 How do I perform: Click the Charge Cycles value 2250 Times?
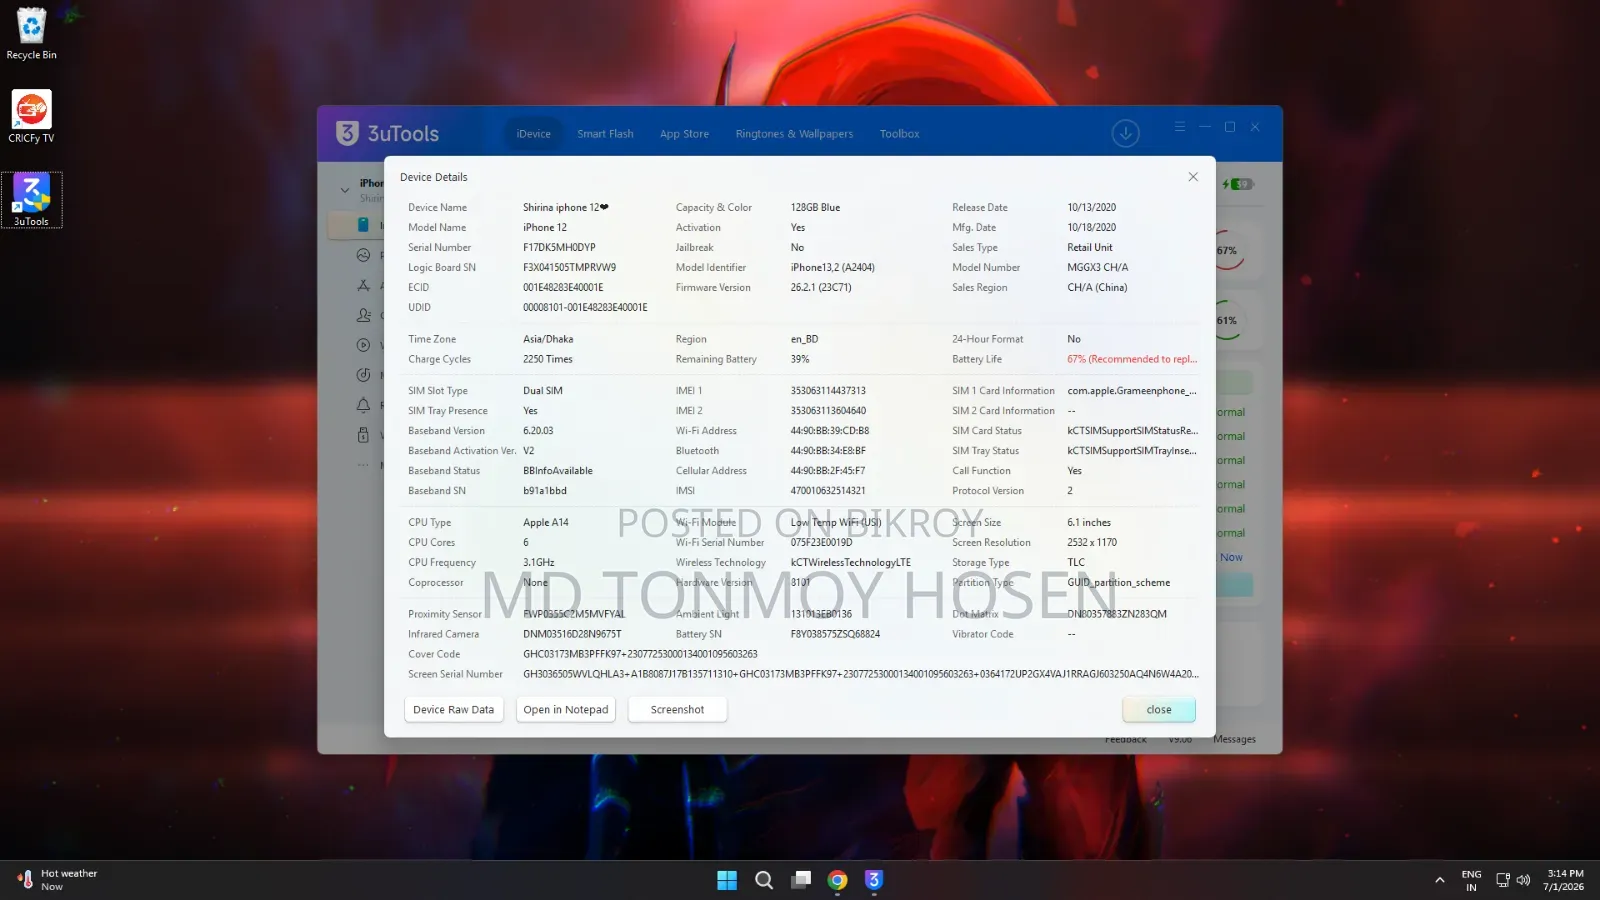coord(548,360)
